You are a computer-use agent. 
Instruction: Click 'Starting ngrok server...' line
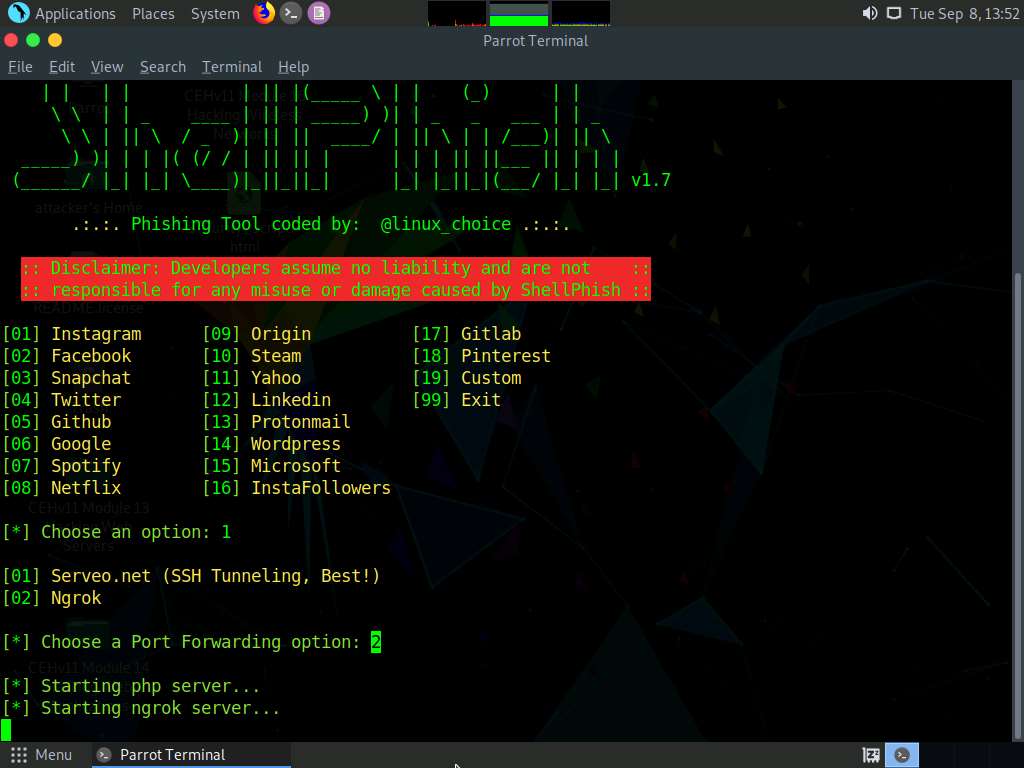(141, 709)
